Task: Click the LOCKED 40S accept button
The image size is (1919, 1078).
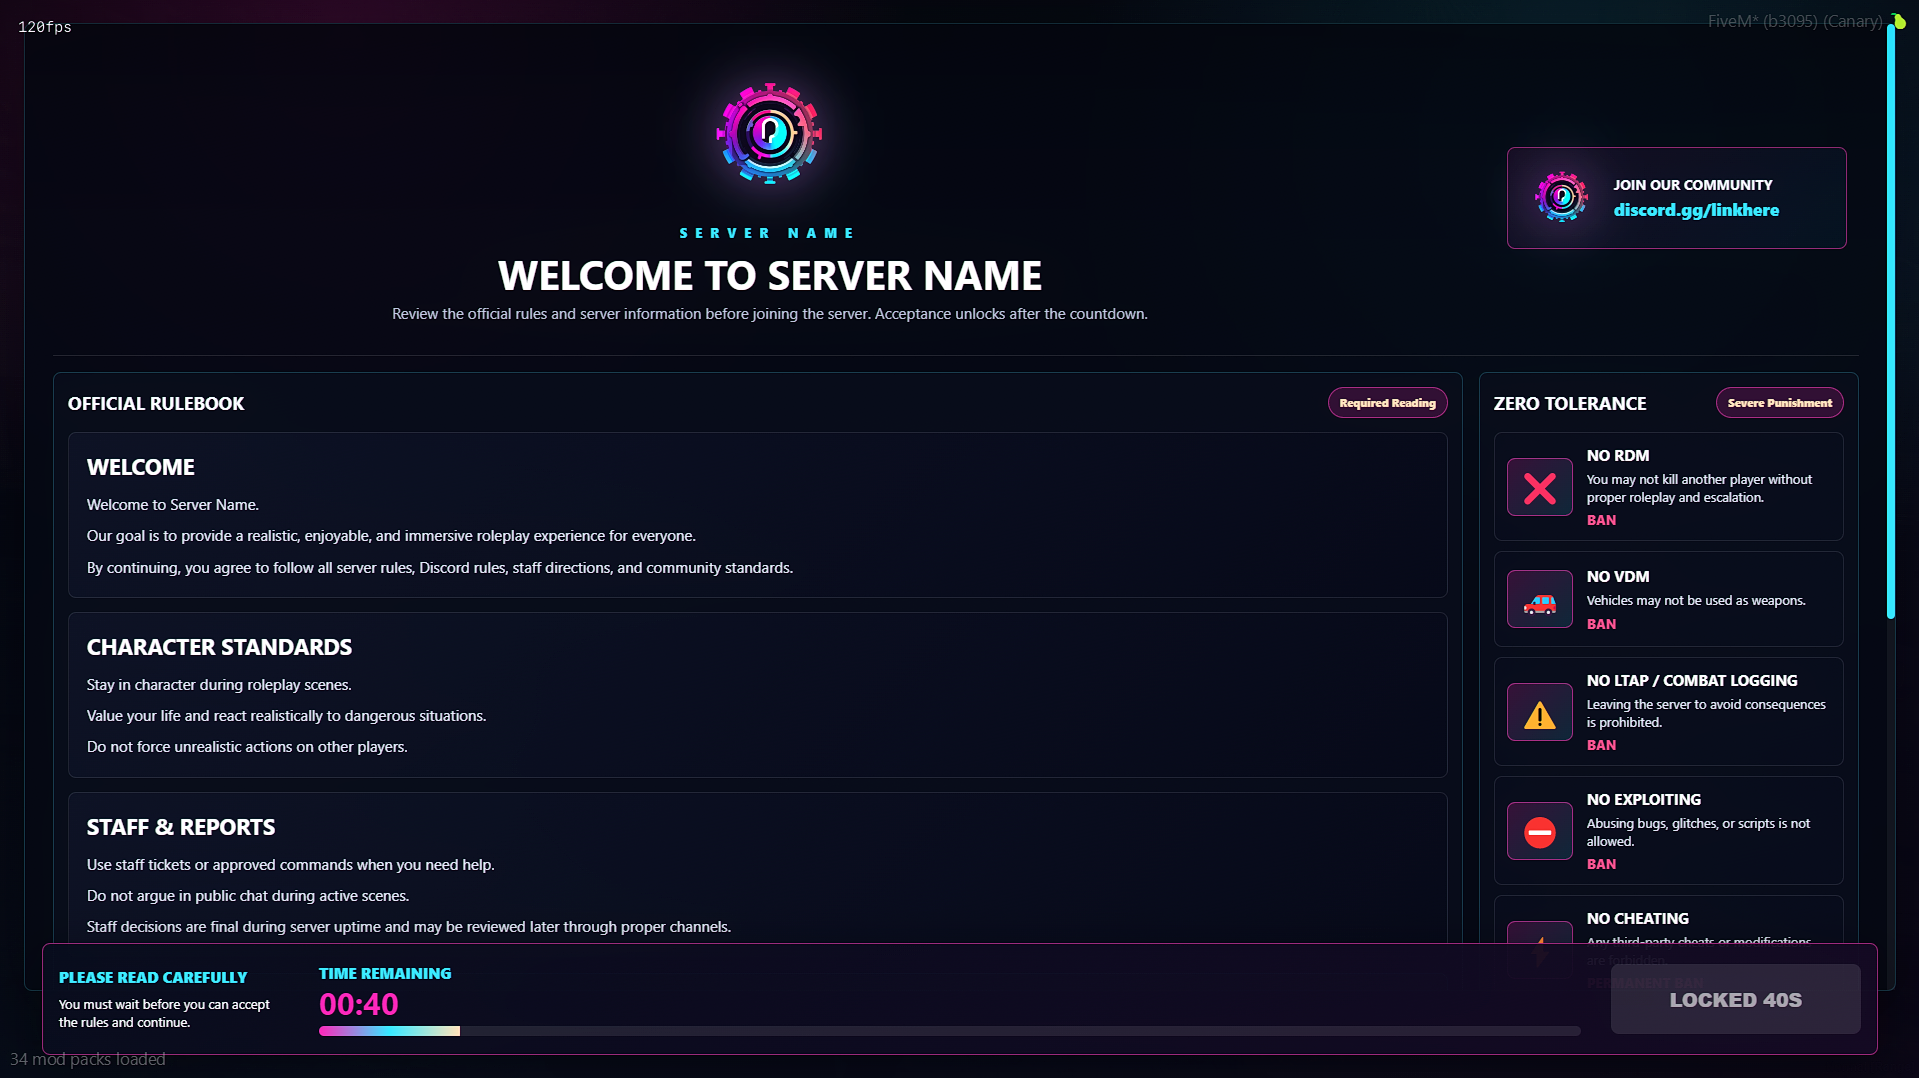Action: (x=1735, y=999)
